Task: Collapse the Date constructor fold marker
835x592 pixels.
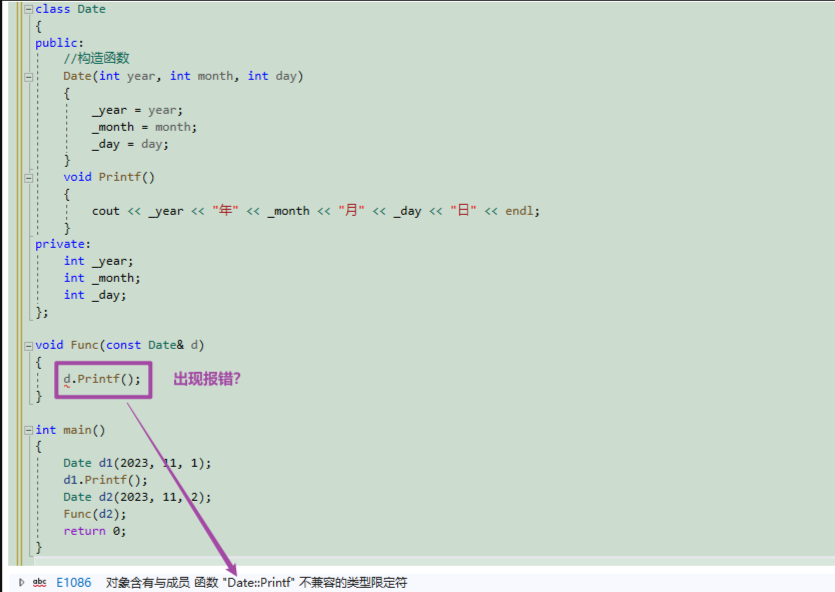Action: (29, 77)
